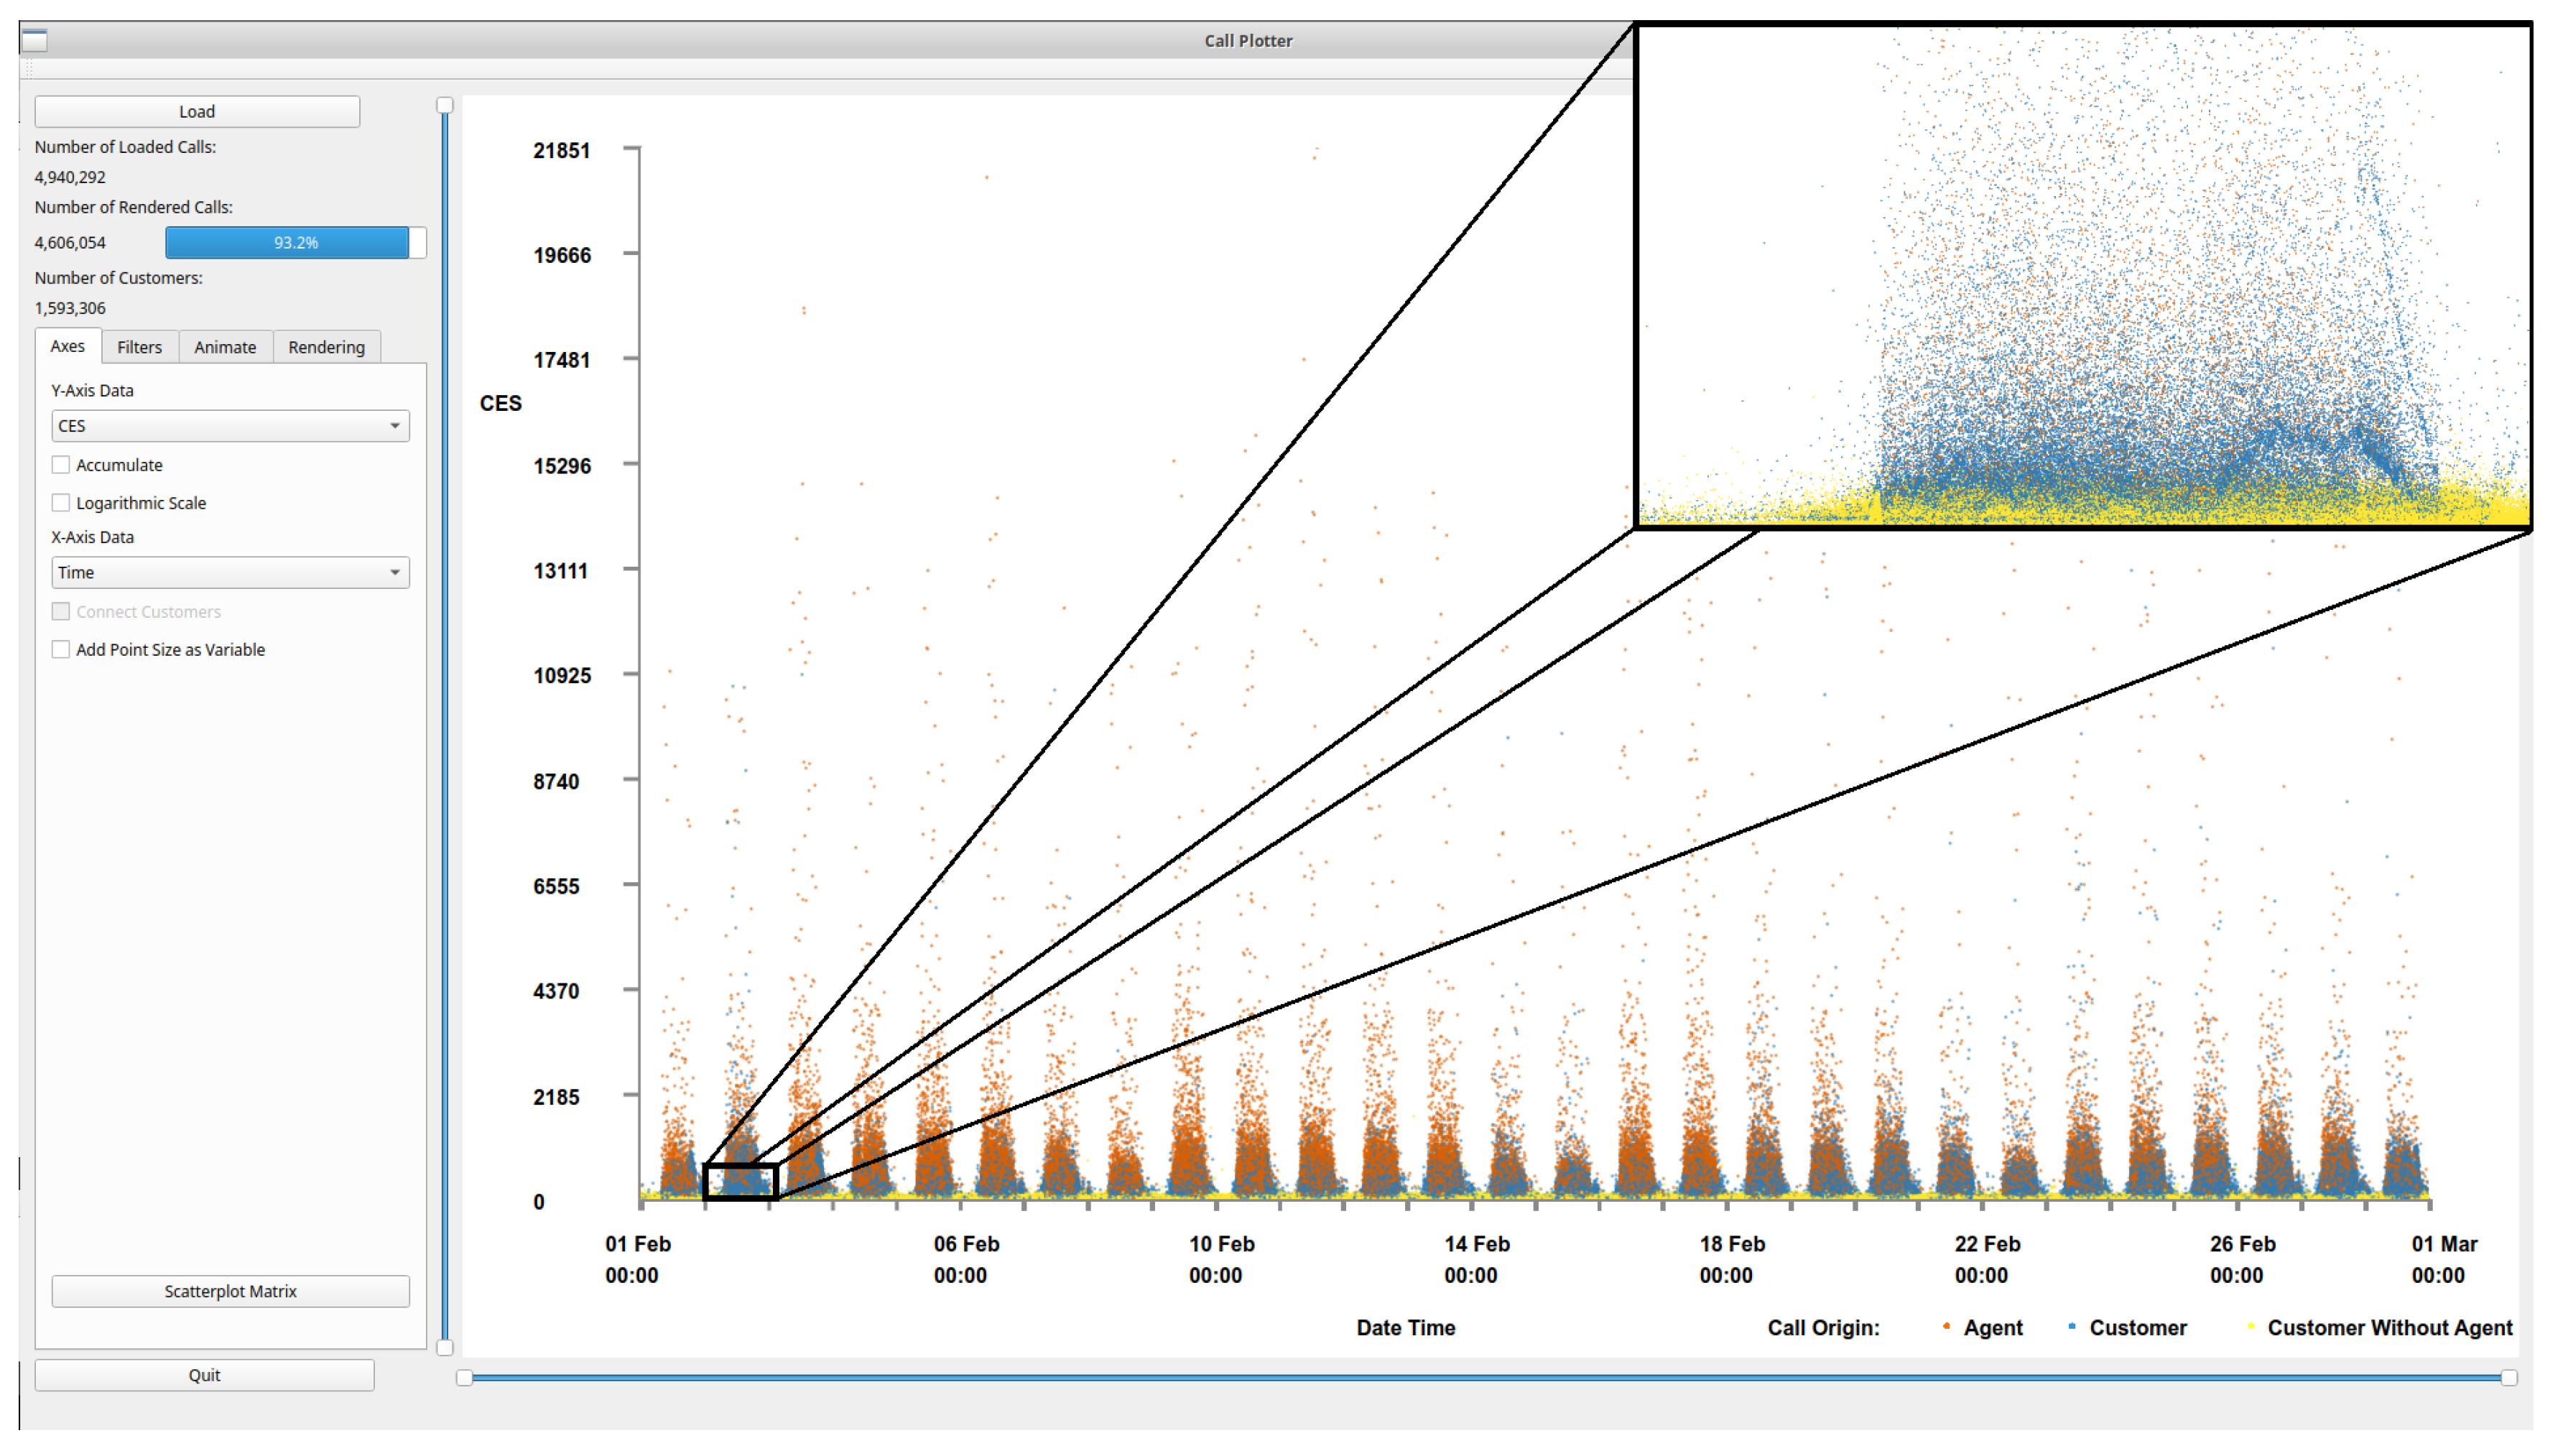Click the orange Agent legend marker
Viewport: 2563px width, 1456px height.
(1946, 1326)
